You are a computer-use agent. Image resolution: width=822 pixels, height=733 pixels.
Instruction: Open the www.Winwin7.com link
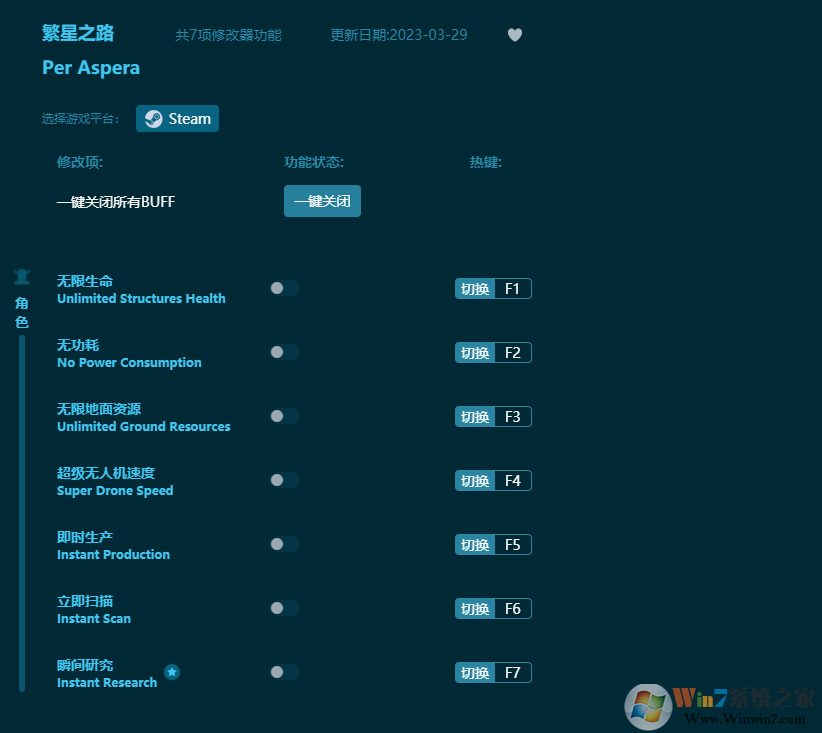745,718
